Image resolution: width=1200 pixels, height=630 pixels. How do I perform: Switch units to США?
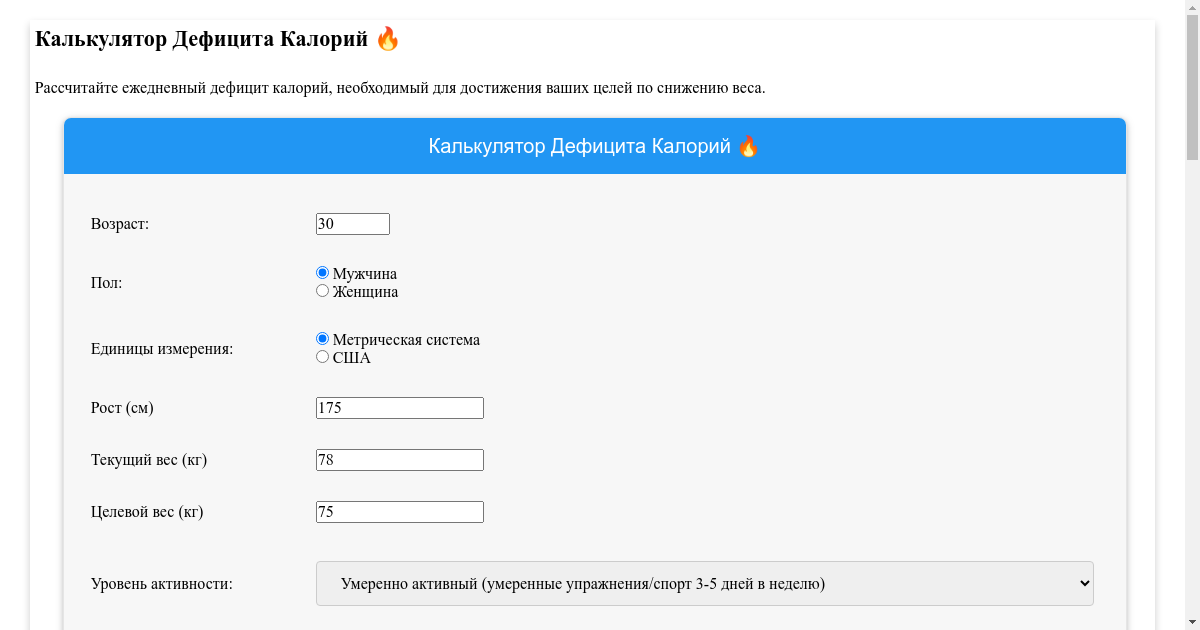point(322,357)
